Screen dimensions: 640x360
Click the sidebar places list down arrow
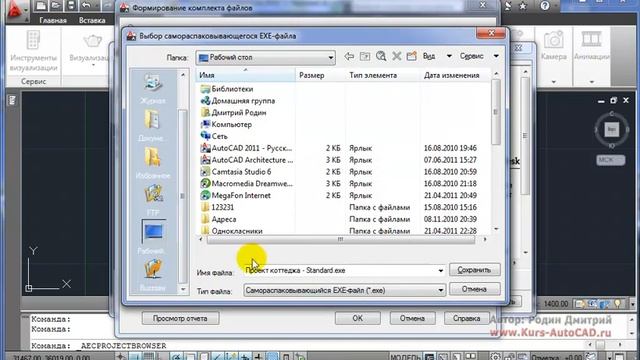click(183, 289)
